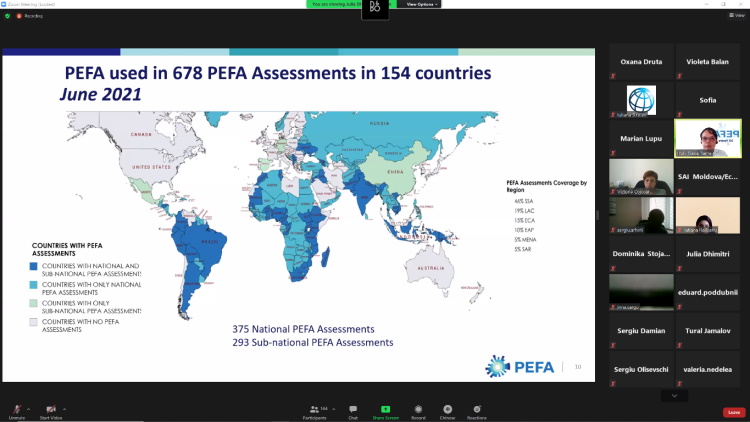Image resolution: width=750 pixels, height=422 pixels.
Task: Show more participants with the down chevron
Action: (x=674, y=396)
